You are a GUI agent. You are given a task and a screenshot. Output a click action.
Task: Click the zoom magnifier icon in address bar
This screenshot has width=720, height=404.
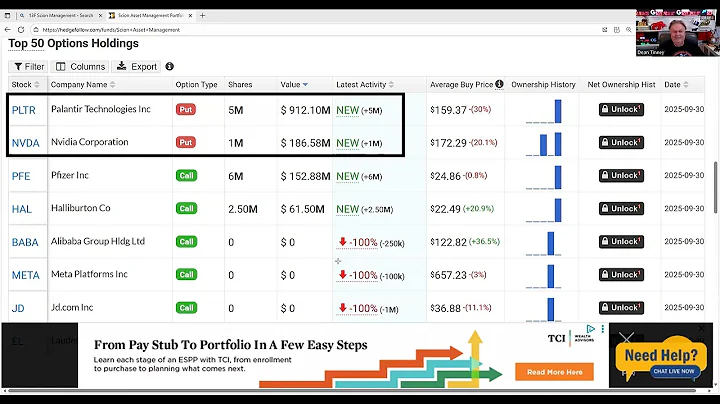coord(629,29)
